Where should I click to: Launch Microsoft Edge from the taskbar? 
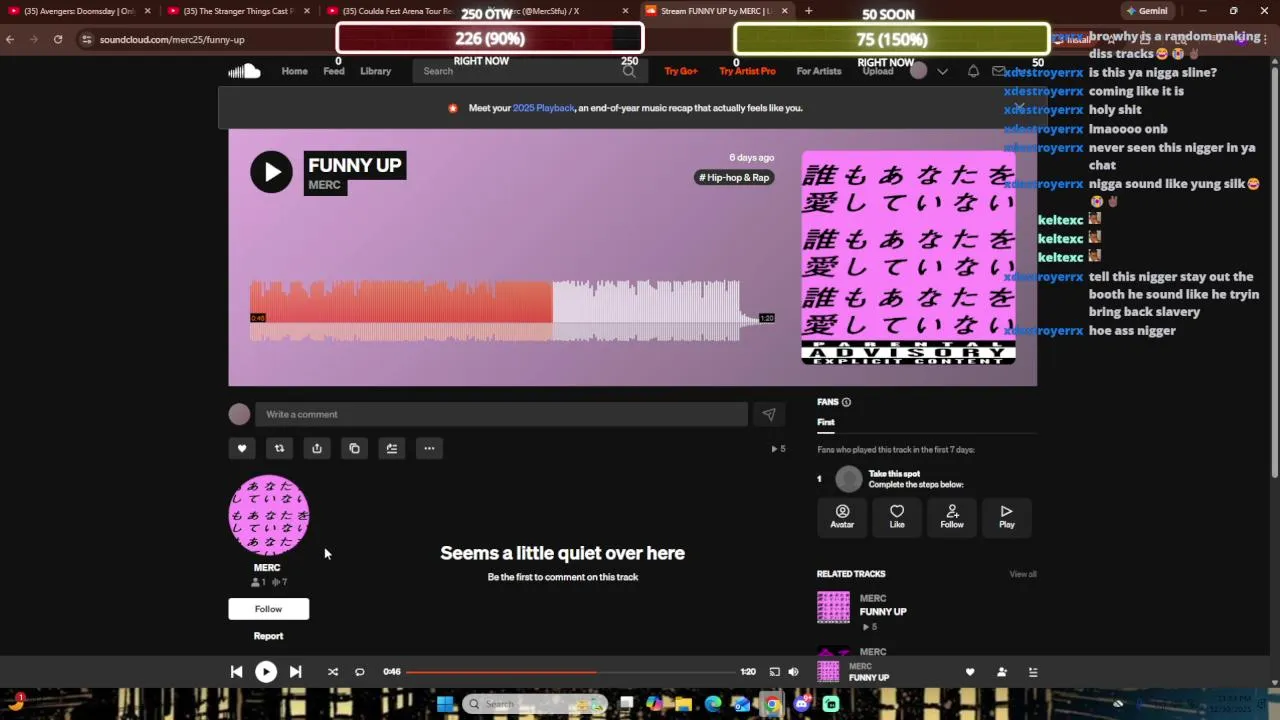713,704
